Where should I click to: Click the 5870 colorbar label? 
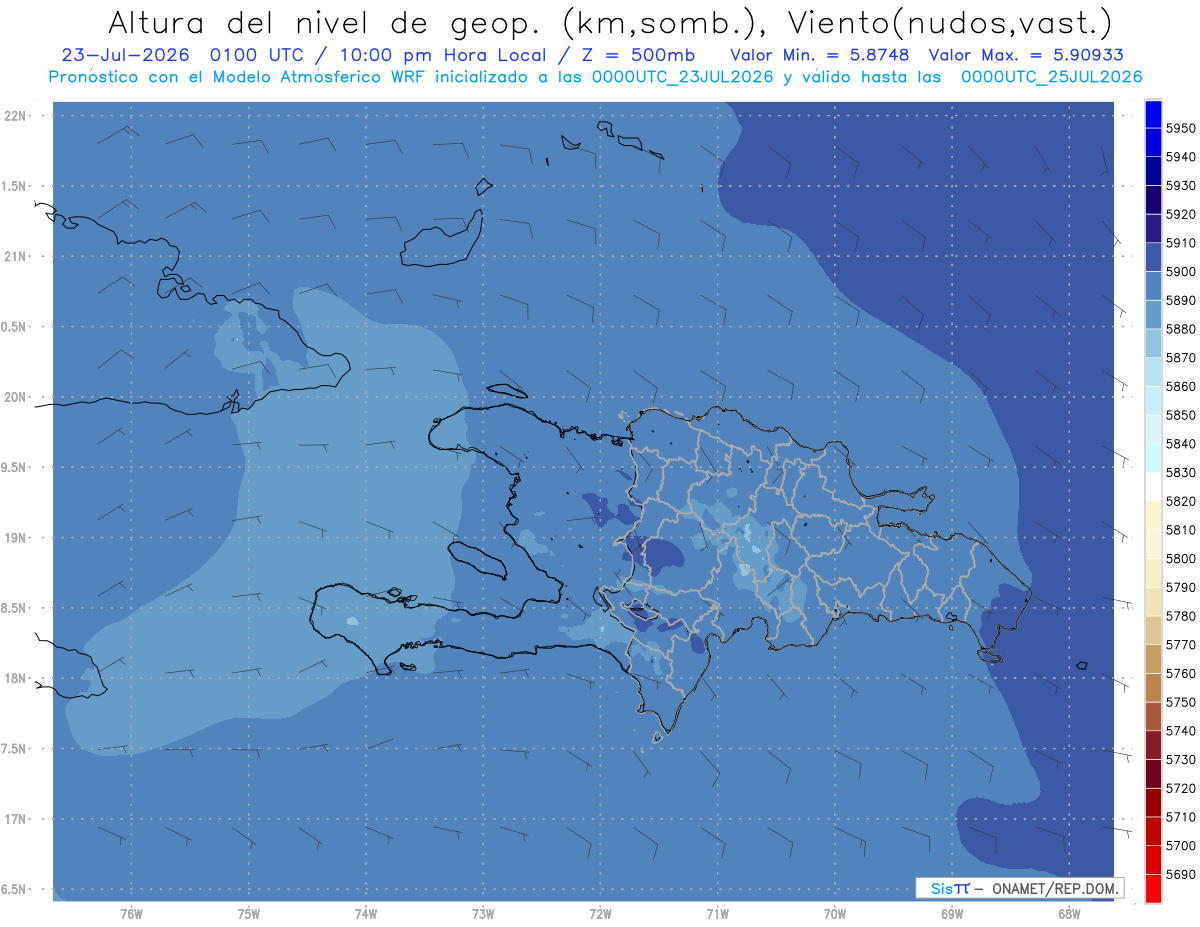pyautogui.click(x=1181, y=357)
